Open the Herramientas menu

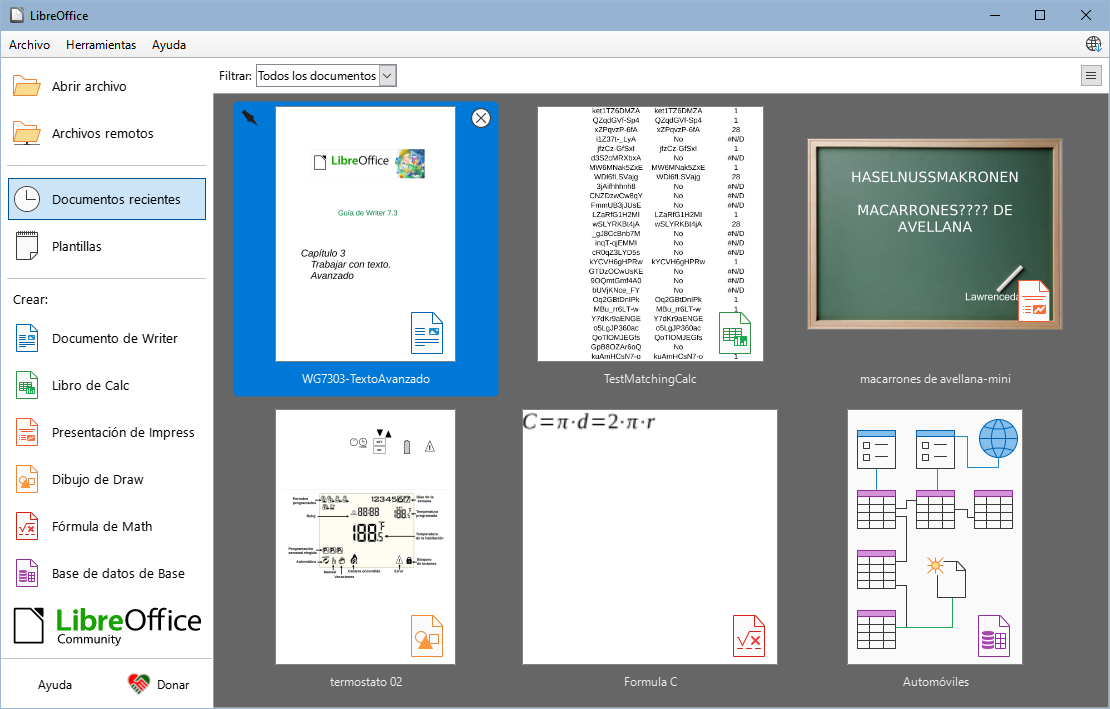[x=101, y=45]
